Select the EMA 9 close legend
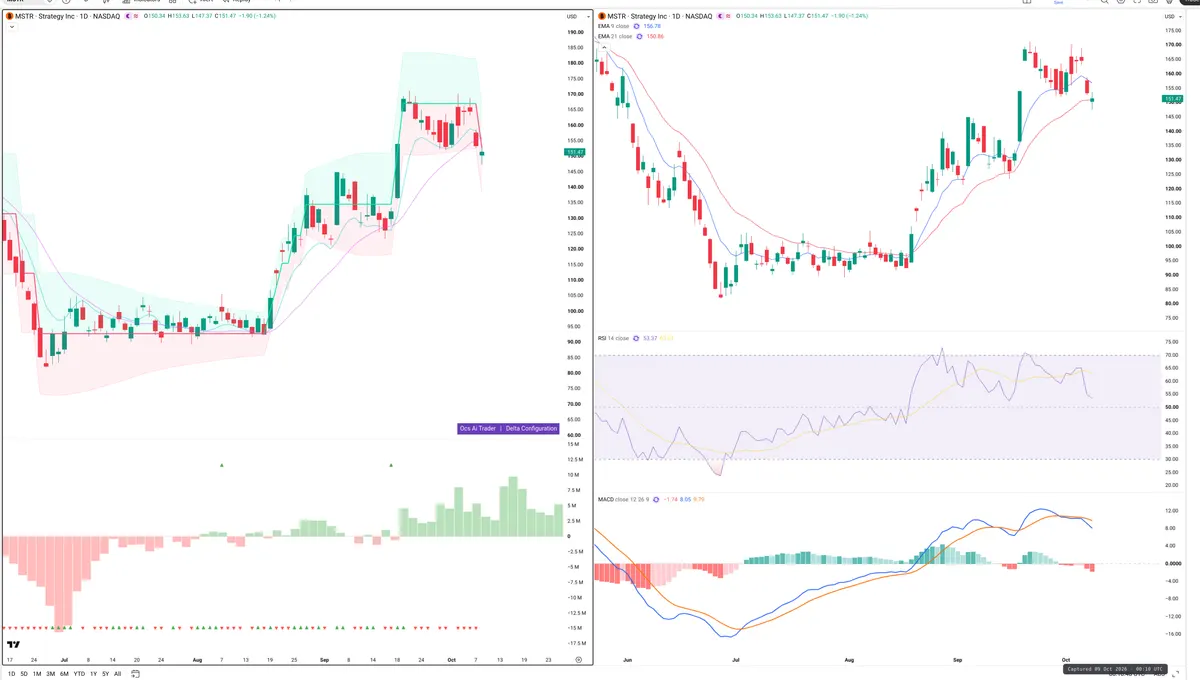This screenshot has height=680, width=1200. [x=615, y=27]
